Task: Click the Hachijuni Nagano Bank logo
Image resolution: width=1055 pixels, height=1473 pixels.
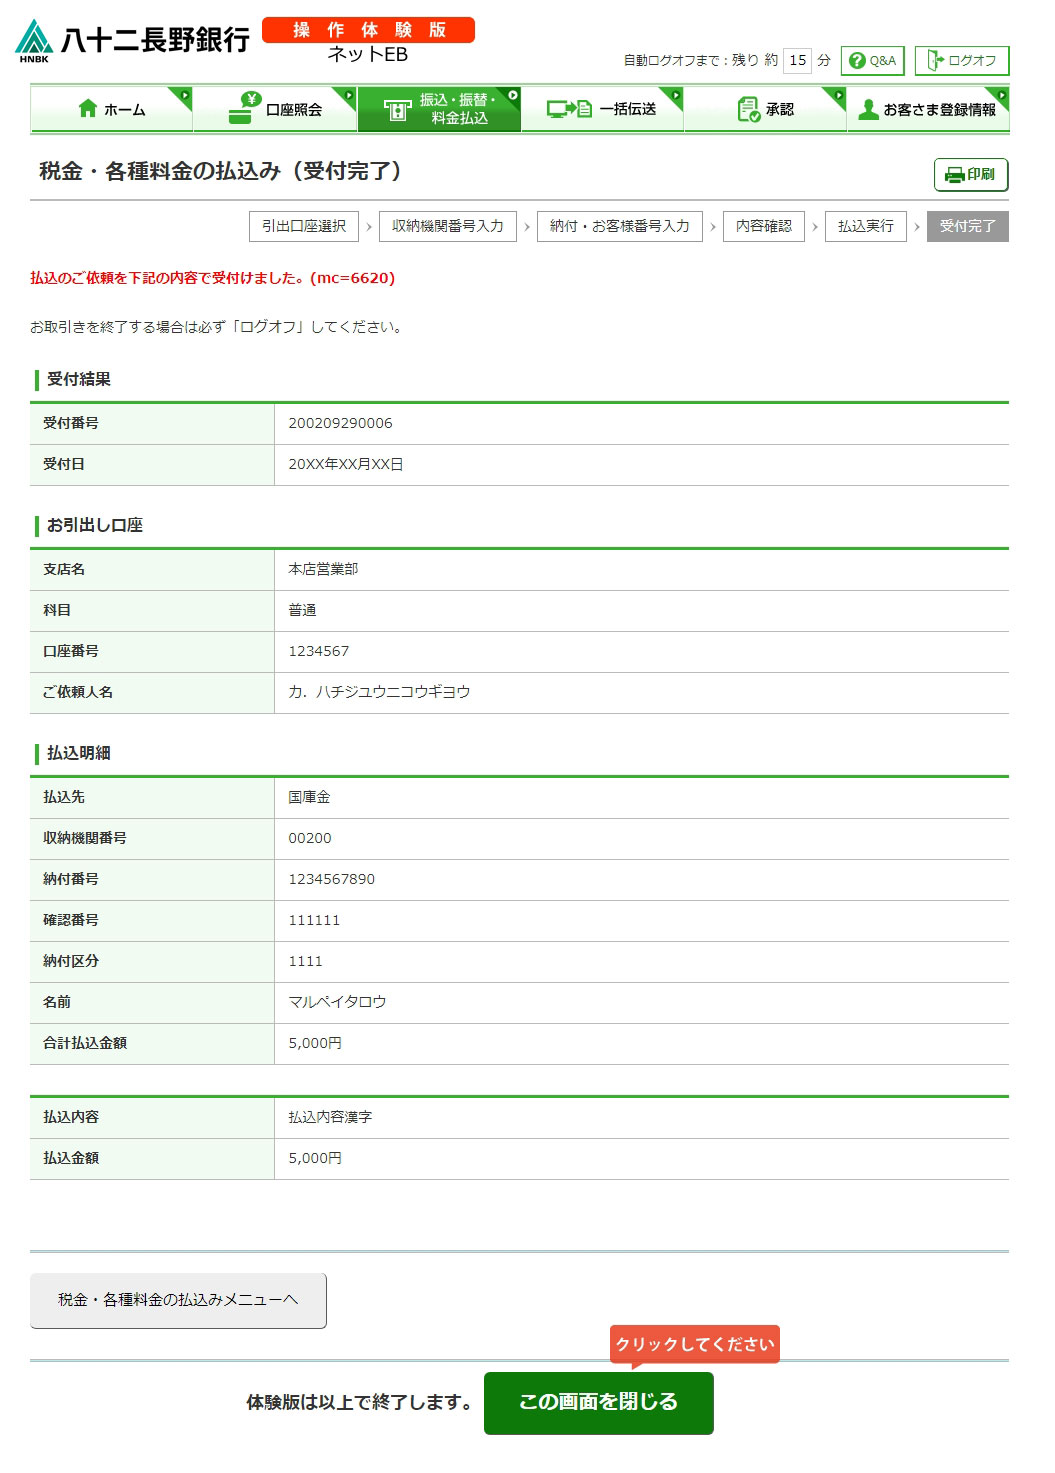Action: [x=132, y=40]
